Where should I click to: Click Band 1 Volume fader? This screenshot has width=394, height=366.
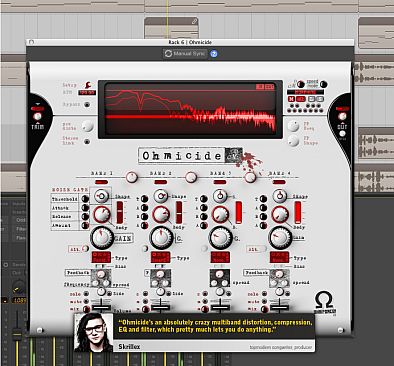click(x=101, y=307)
